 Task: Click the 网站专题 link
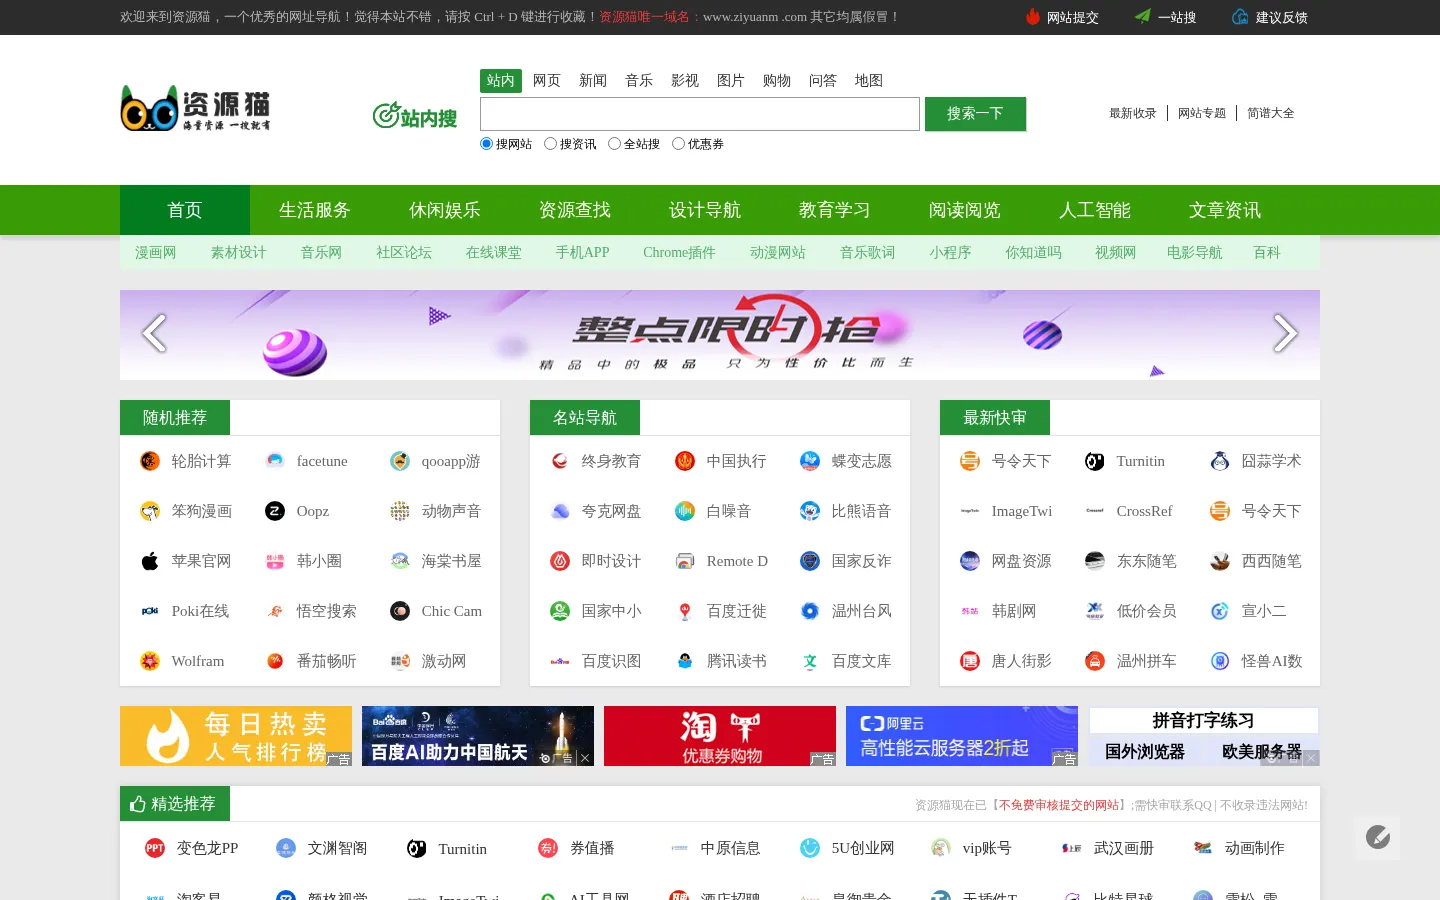(1202, 114)
